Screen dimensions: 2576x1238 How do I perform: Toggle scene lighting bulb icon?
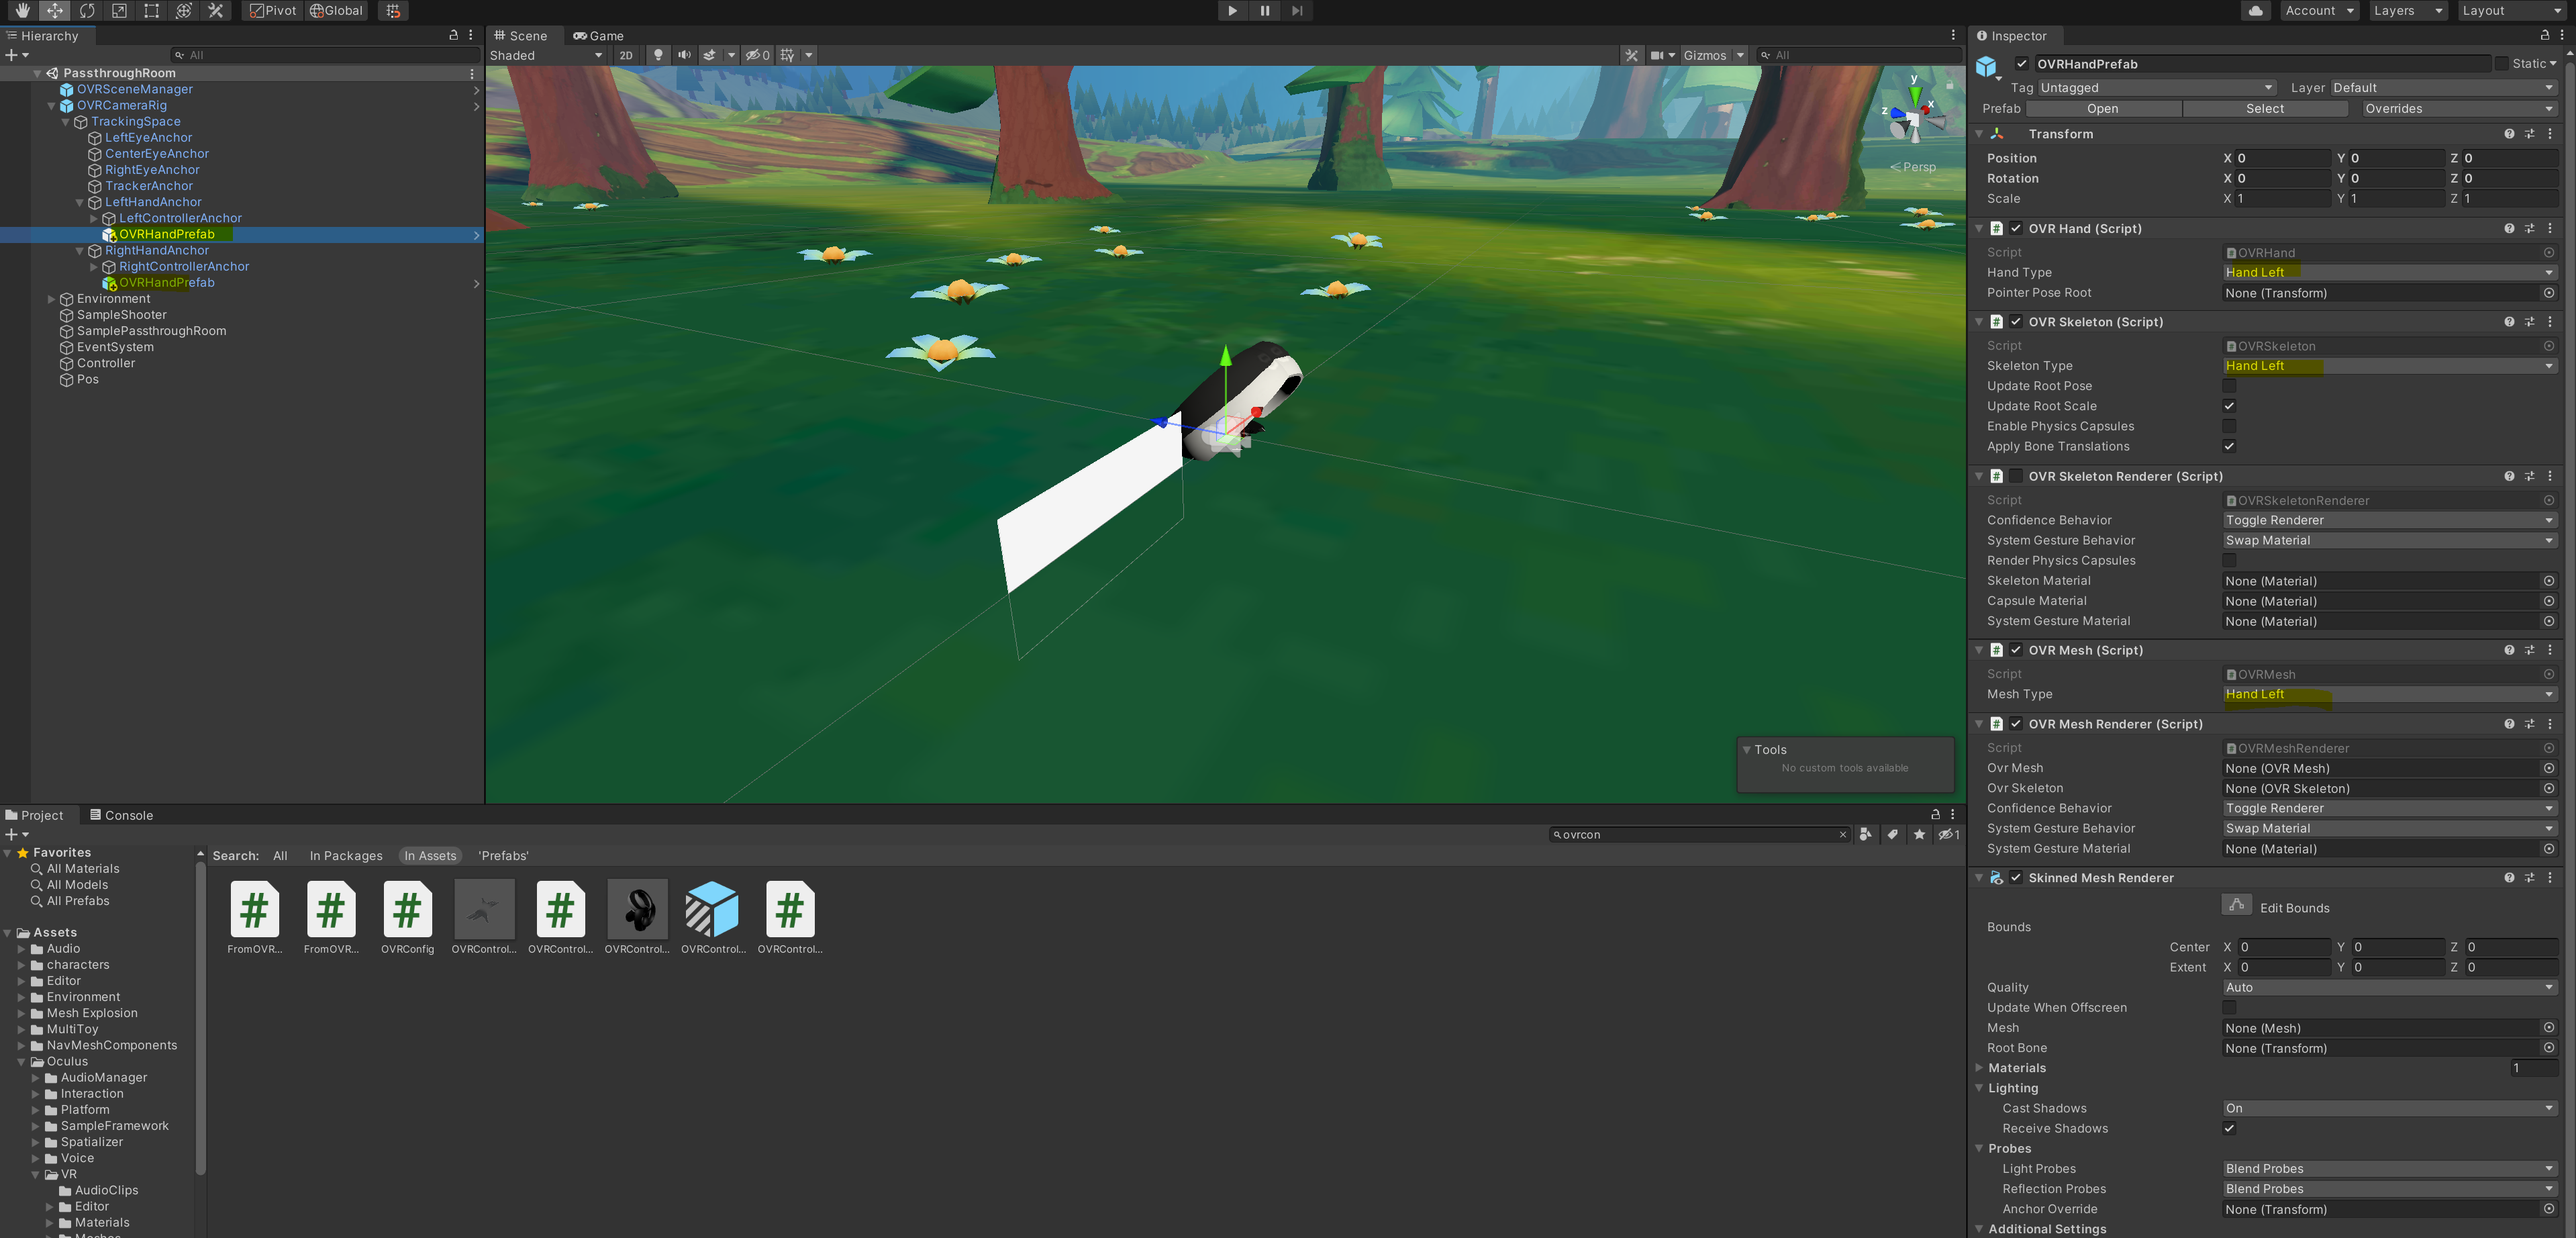[658, 55]
